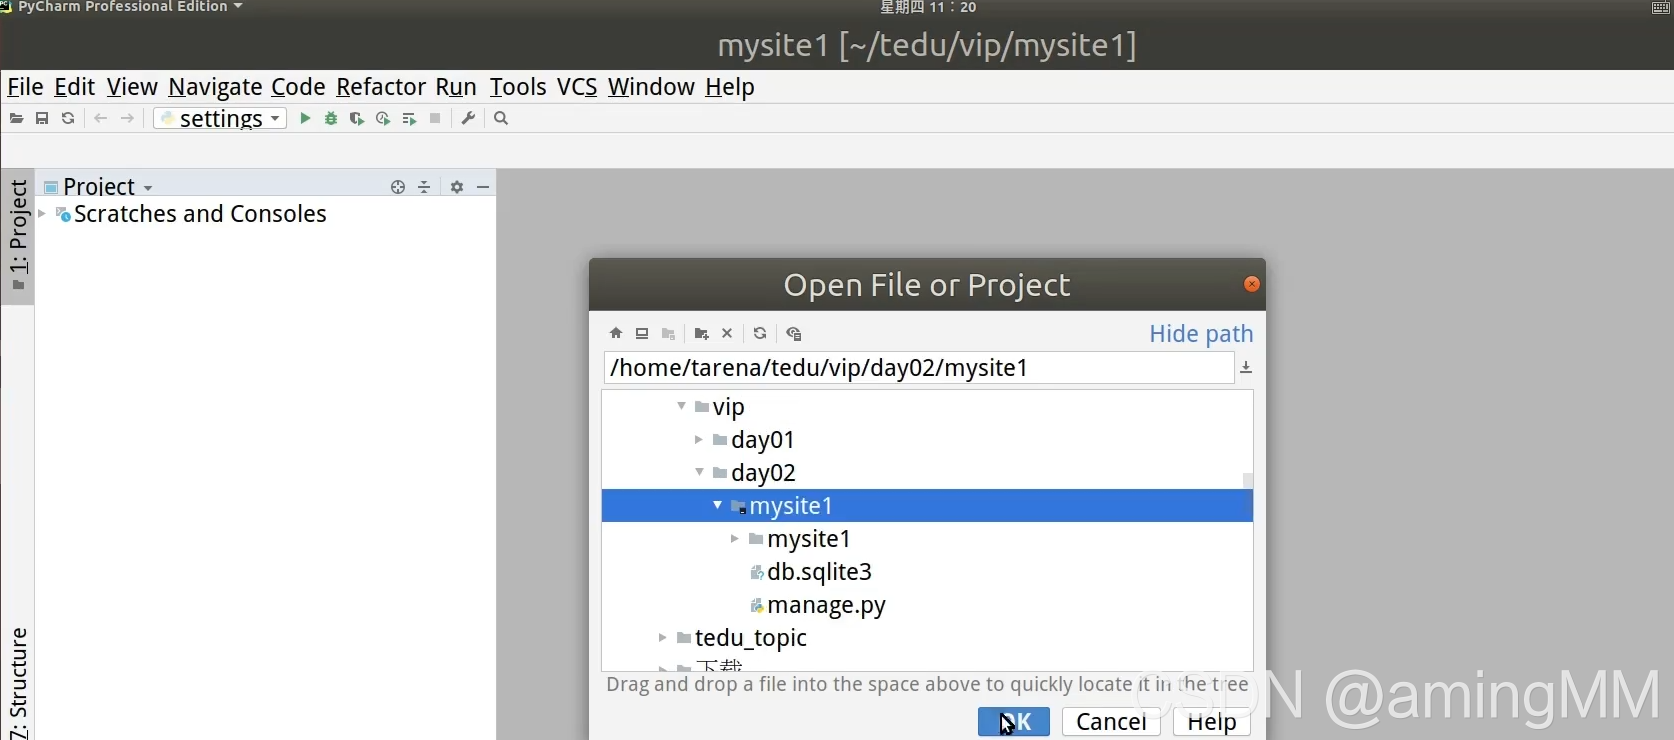Image resolution: width=1674 pixels, height=740 pixels.
Task: Run with coverage shield icon
Action: pyautogui.click(x=357, y=118)
